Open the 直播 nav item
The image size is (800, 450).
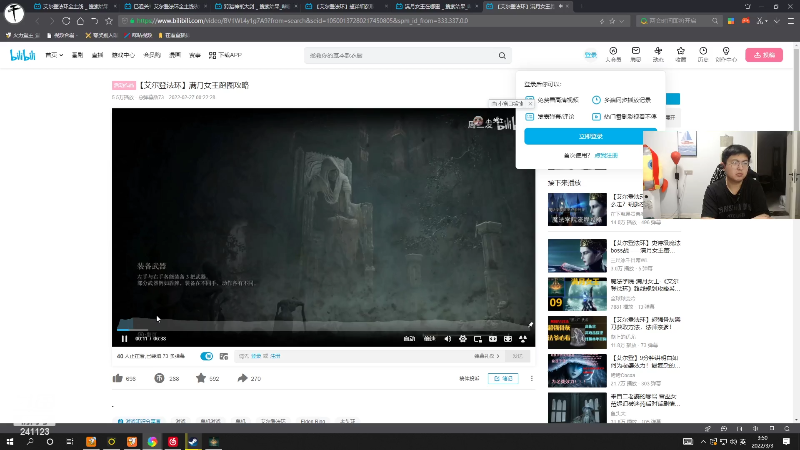click(x=97, y=55)
